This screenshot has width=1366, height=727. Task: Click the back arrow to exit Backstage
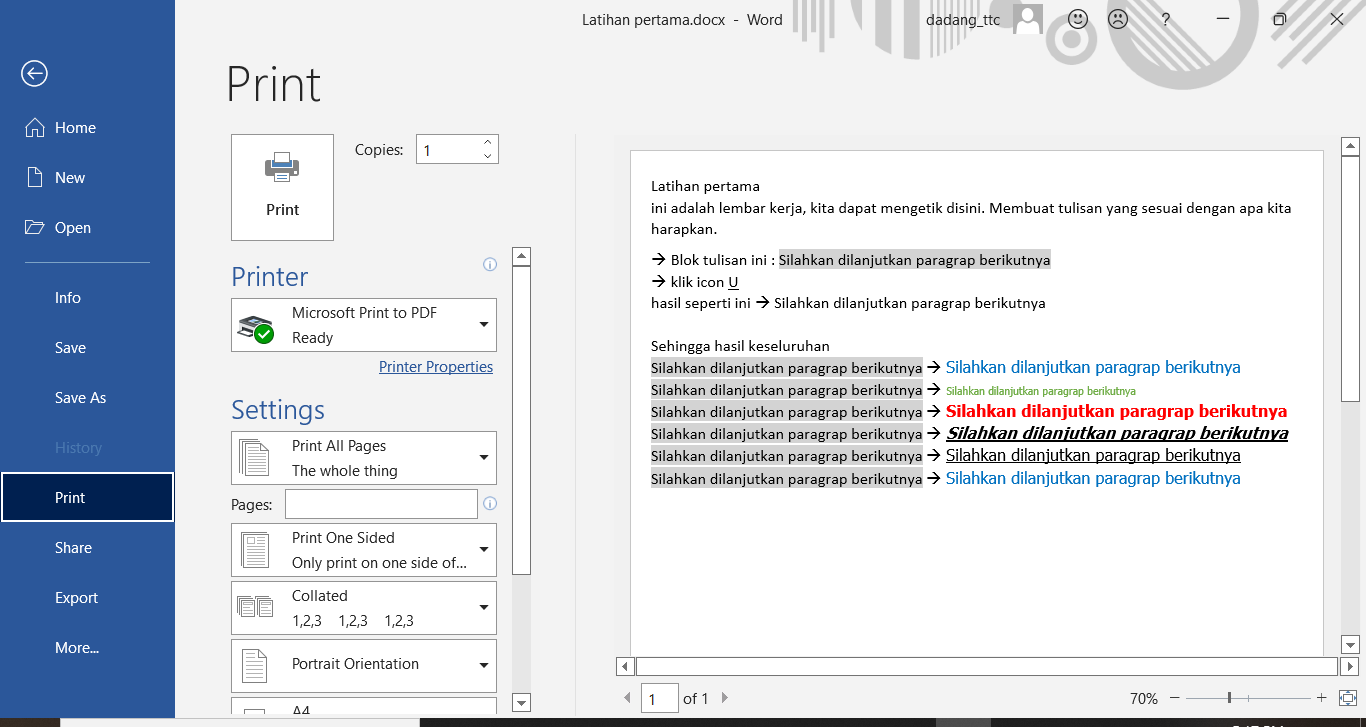[35, 73]
